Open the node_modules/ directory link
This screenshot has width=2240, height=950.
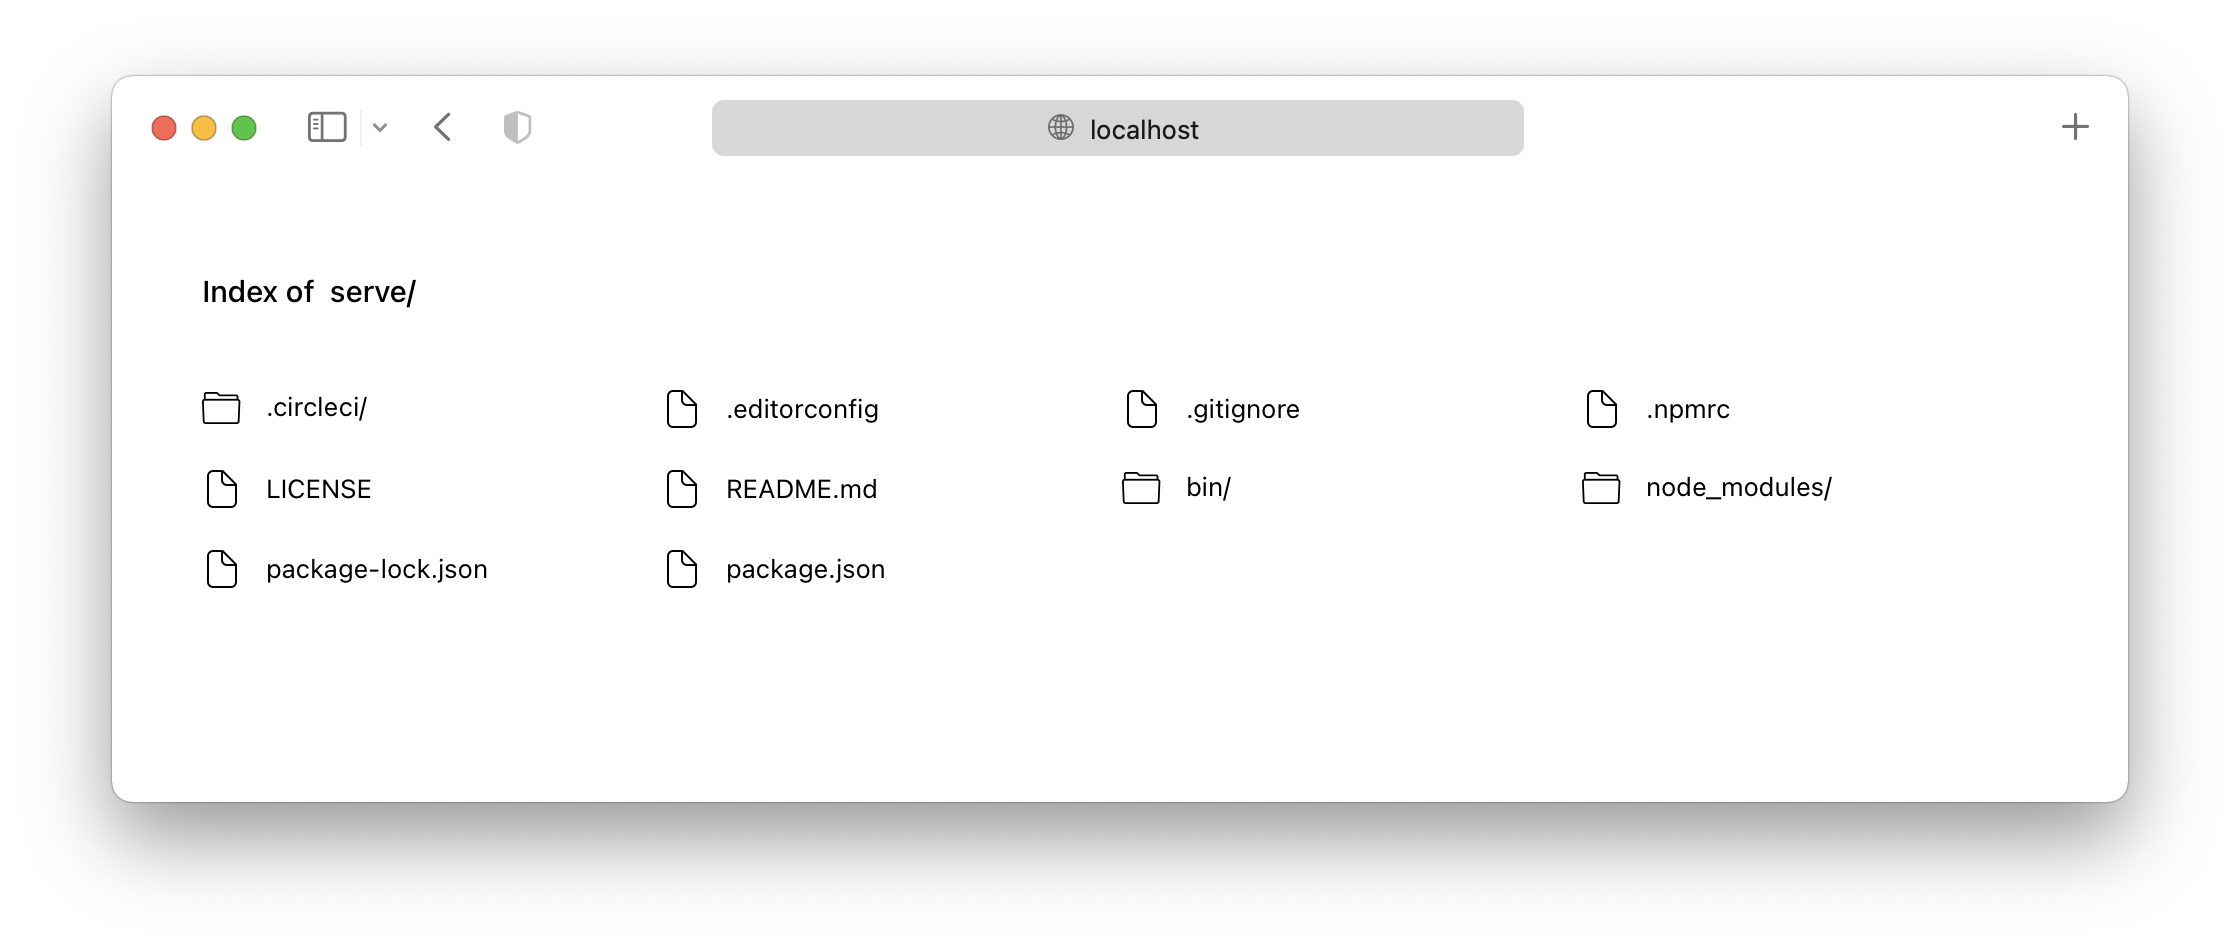(1738, 488)
